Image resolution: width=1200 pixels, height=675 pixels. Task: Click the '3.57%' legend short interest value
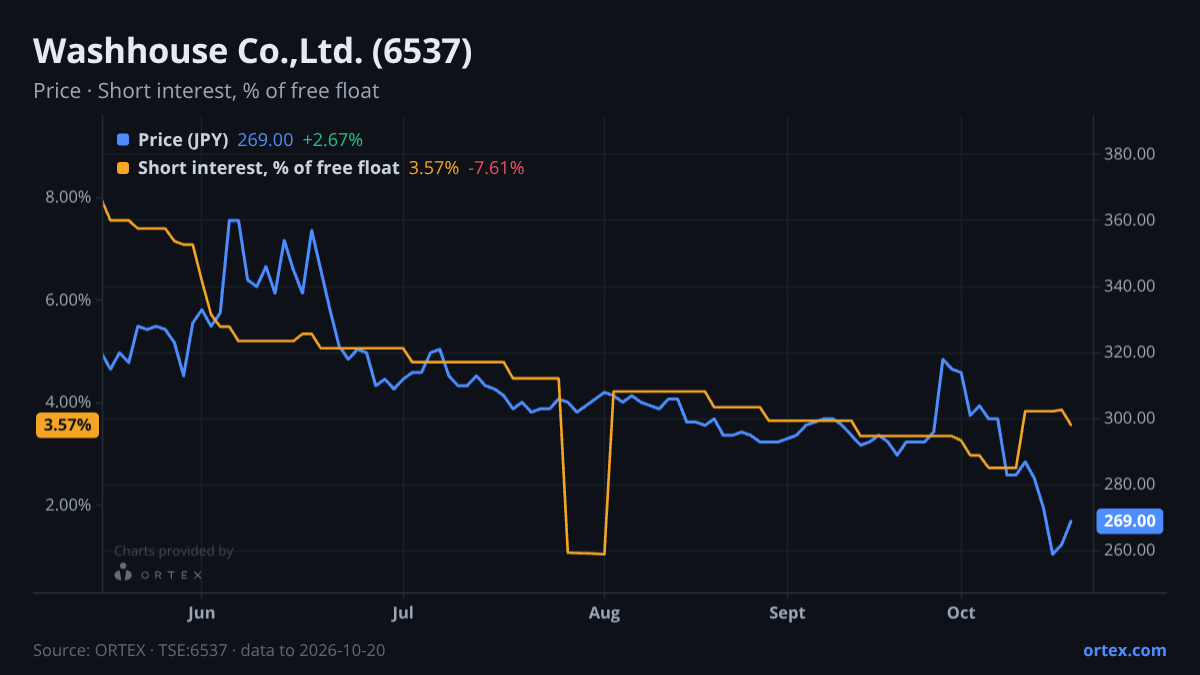tap(434, 168)
